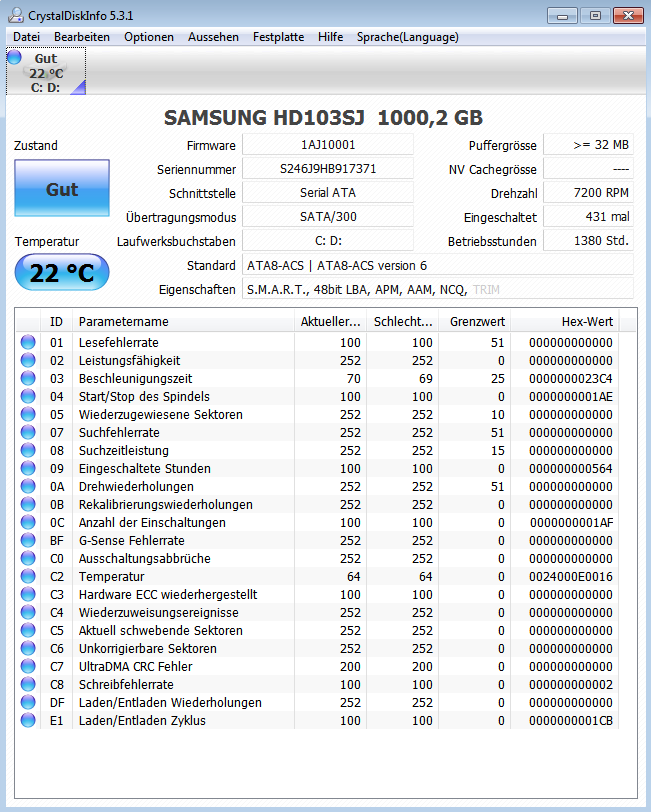Click the status orb for Start/Stop des Spindels
651x812 pixels.
pos(28,396)
